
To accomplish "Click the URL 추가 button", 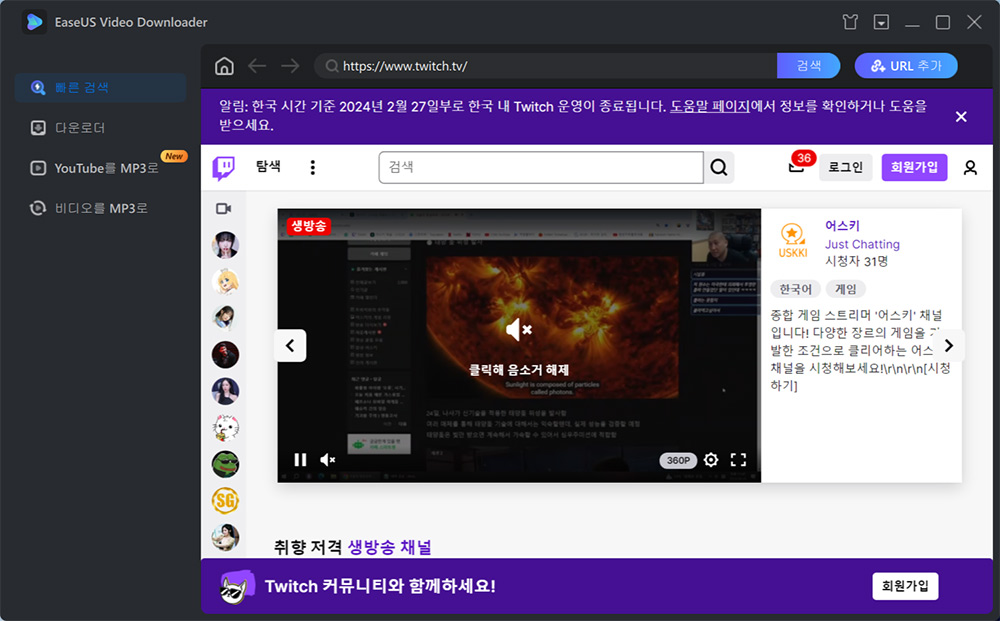I will pos(906,66).
